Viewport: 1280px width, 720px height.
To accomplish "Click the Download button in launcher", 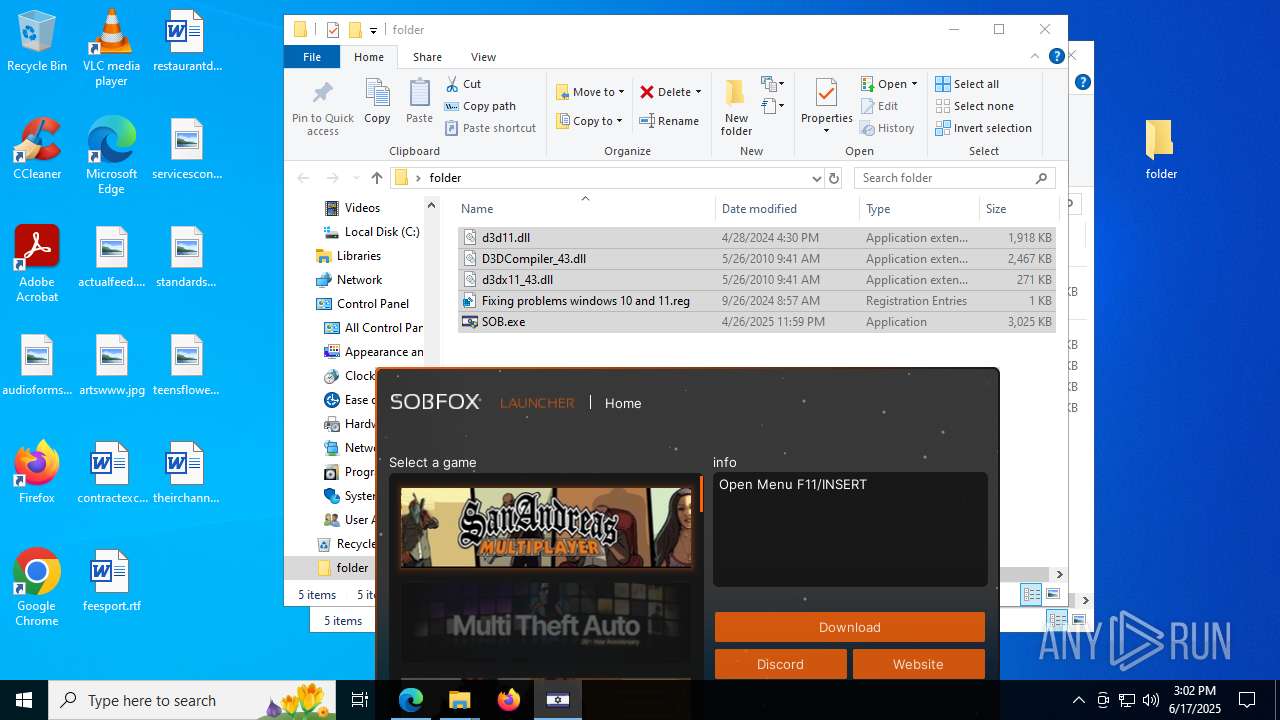I will click(850, 627).
